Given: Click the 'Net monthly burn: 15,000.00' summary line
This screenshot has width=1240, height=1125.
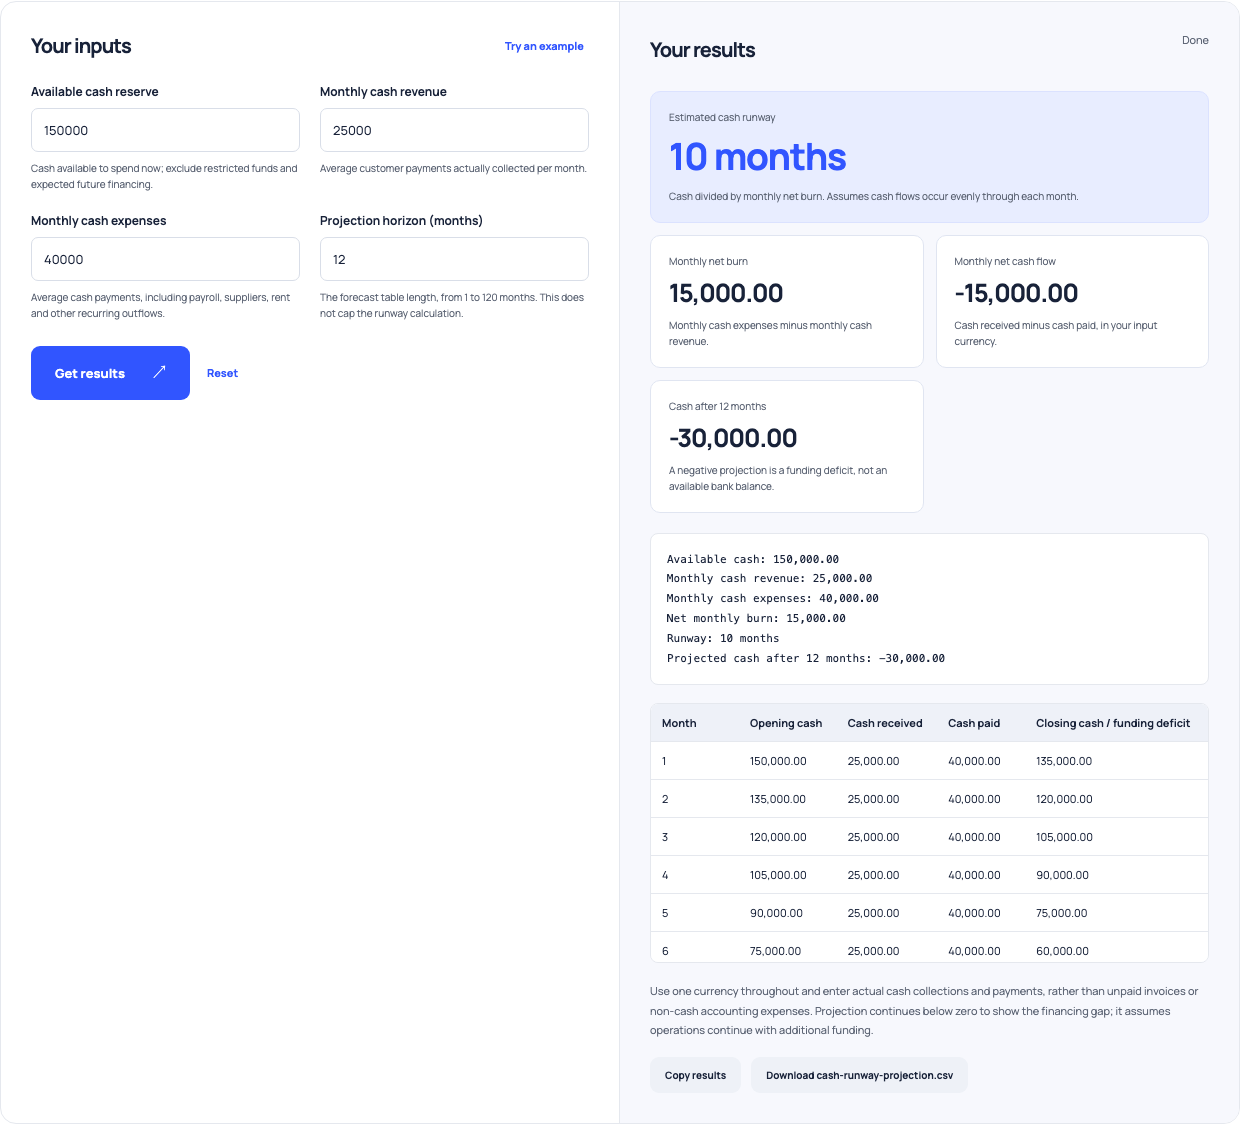Looking at the screenshot, I should point(756,618).
